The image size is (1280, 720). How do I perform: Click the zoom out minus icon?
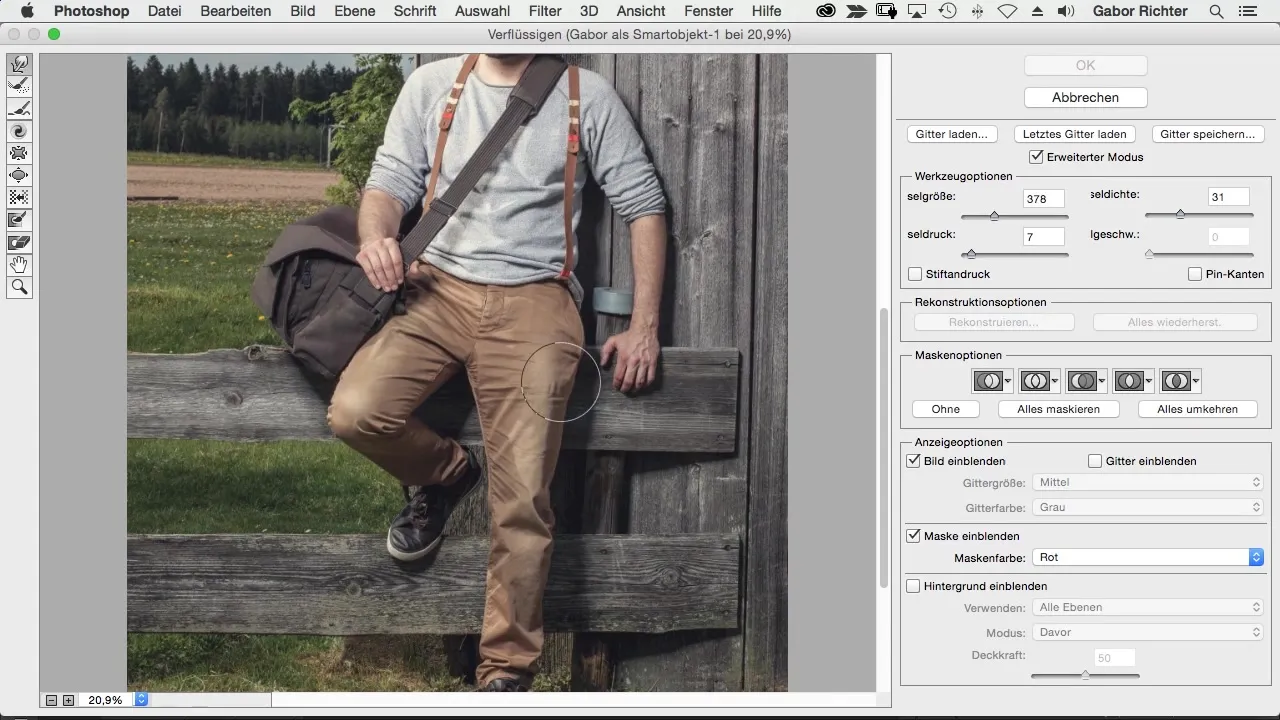click(x=52, y=700)
